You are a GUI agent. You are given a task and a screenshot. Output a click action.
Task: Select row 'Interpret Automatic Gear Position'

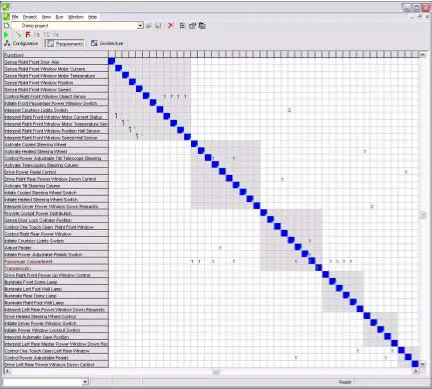coord(56,337)
